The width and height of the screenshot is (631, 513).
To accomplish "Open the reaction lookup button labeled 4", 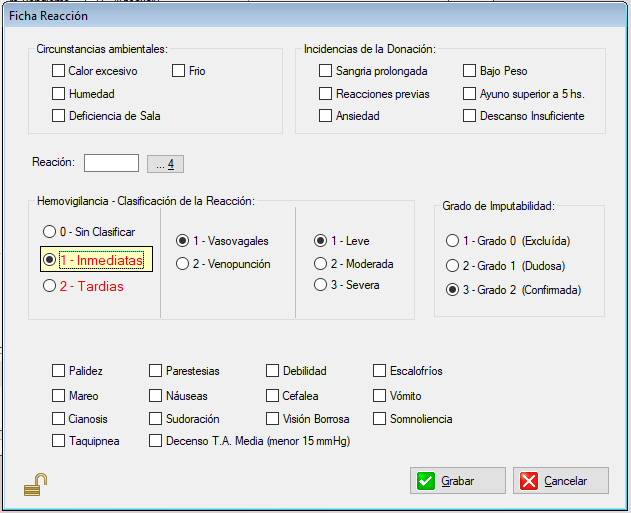I will tap(166, 164).
